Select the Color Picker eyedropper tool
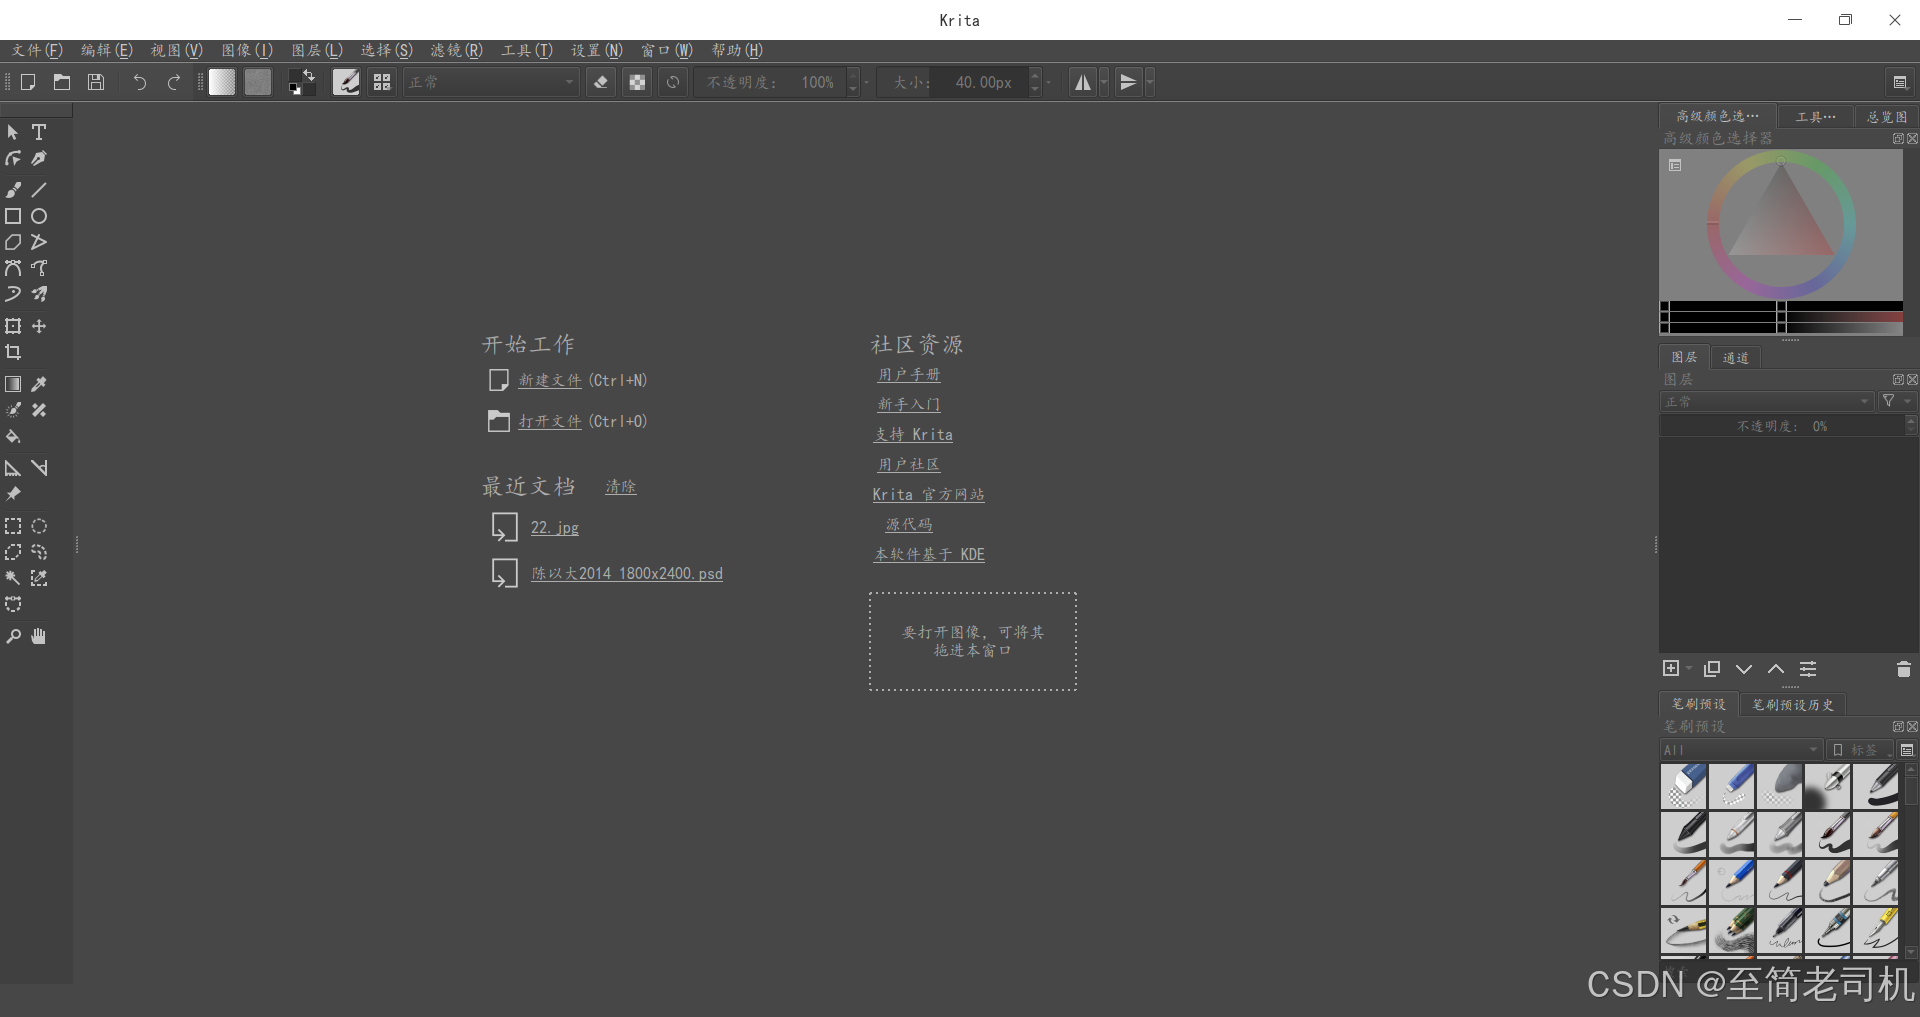Image resolution: width=1920 pixels, height=1017 pixels. click(39, 384)
